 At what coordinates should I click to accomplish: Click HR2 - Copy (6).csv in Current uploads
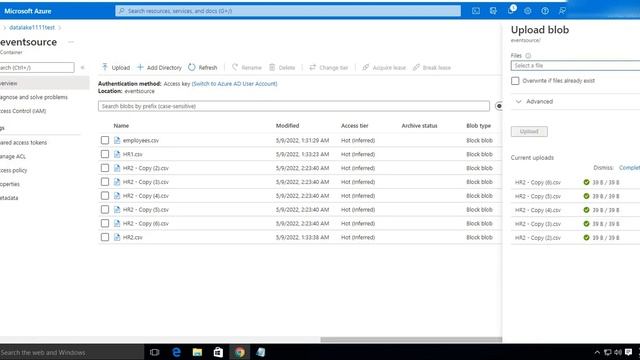point(538,182)
